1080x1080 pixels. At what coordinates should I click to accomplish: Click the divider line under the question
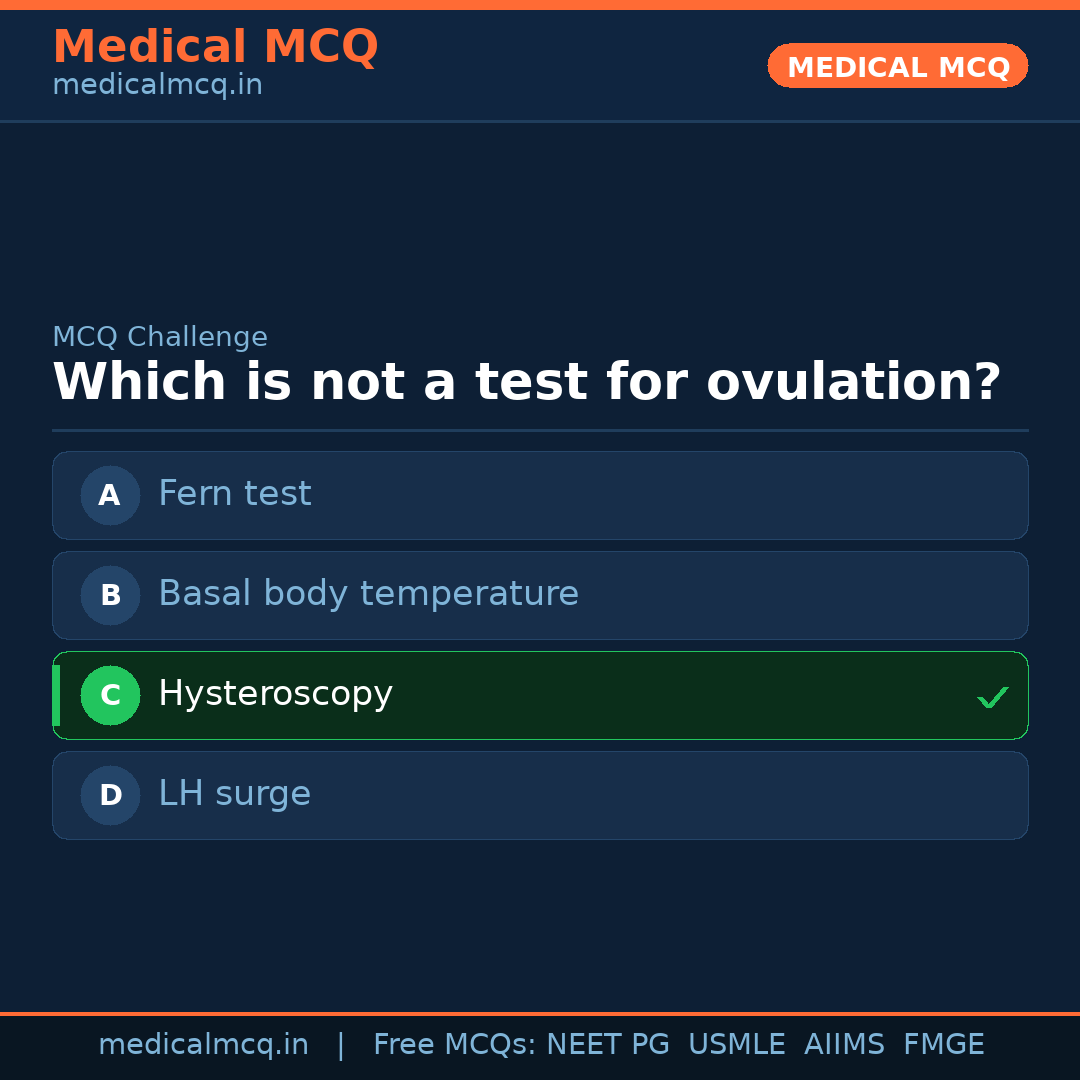click(540, 430)
